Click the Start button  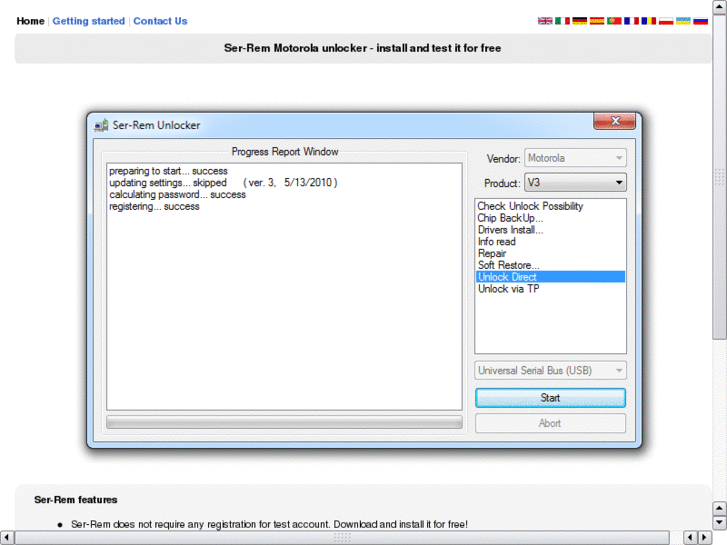(x=550, y=398)
